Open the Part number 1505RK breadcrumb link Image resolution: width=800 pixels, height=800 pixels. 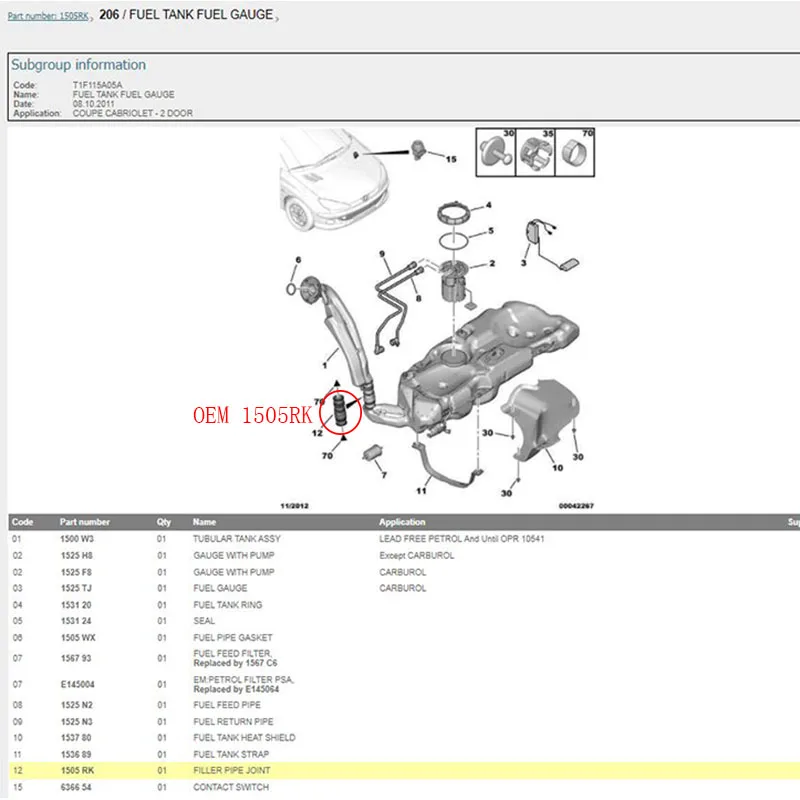pos(48,16)
